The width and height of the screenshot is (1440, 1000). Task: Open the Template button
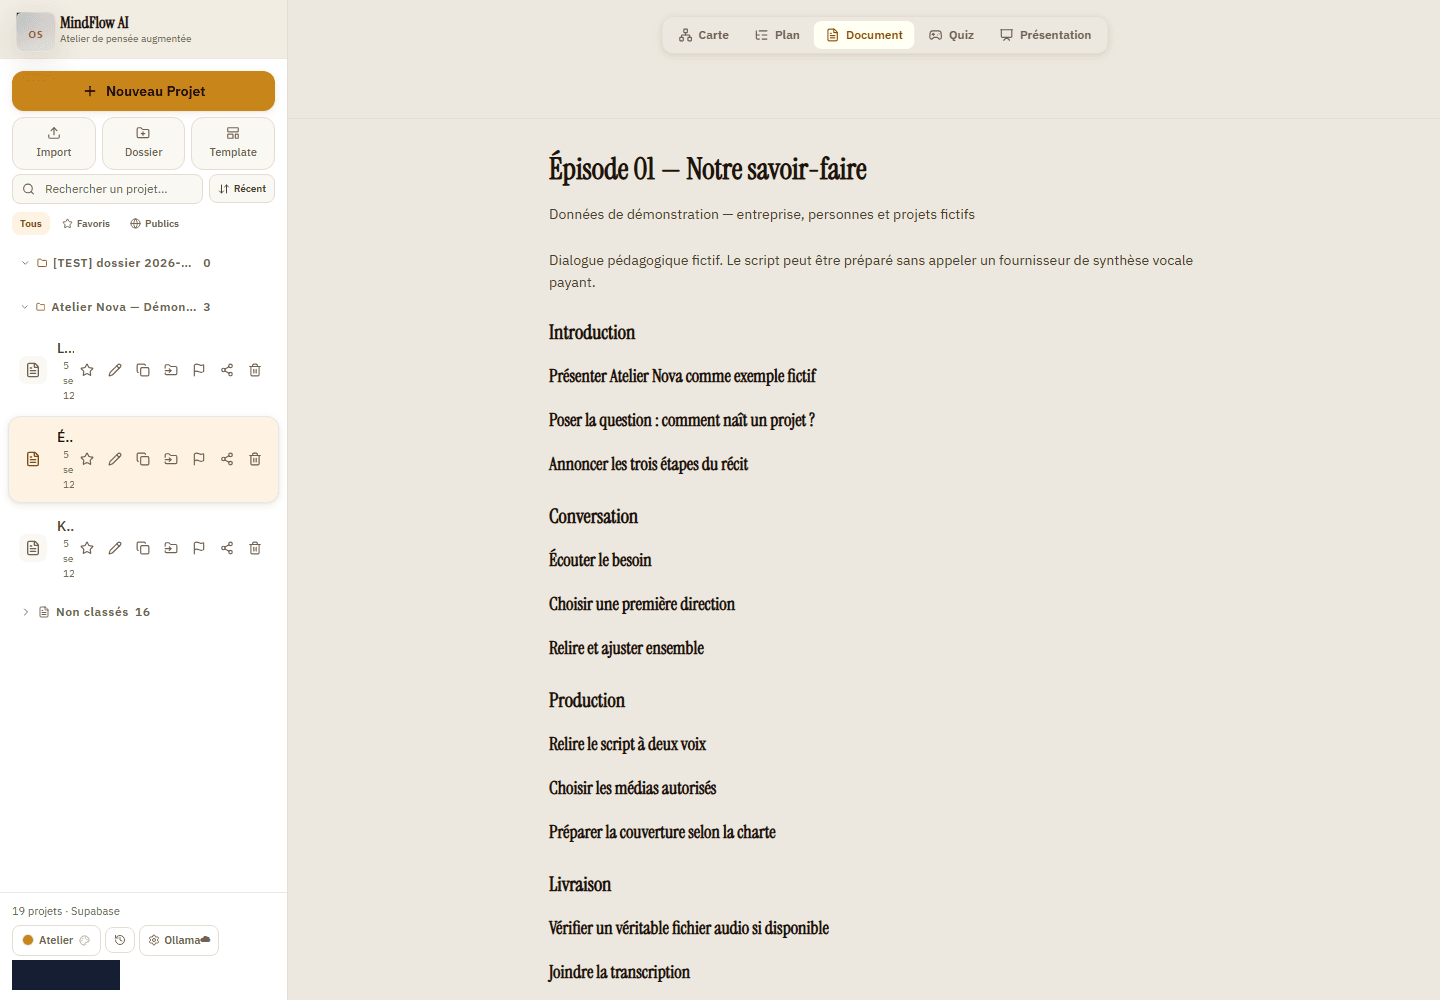pos(233,143)
